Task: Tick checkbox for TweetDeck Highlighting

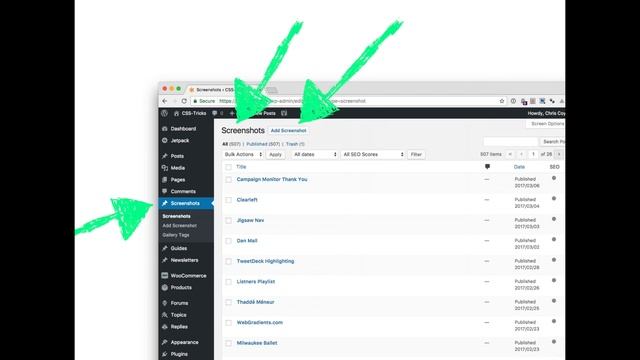Action: coord(229,261)
